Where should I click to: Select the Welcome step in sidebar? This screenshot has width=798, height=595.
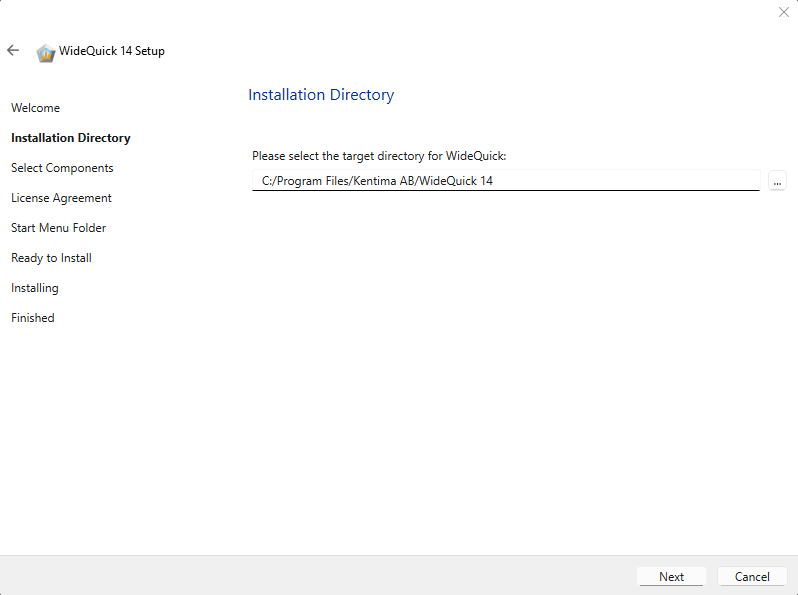(x=36, y=108)
